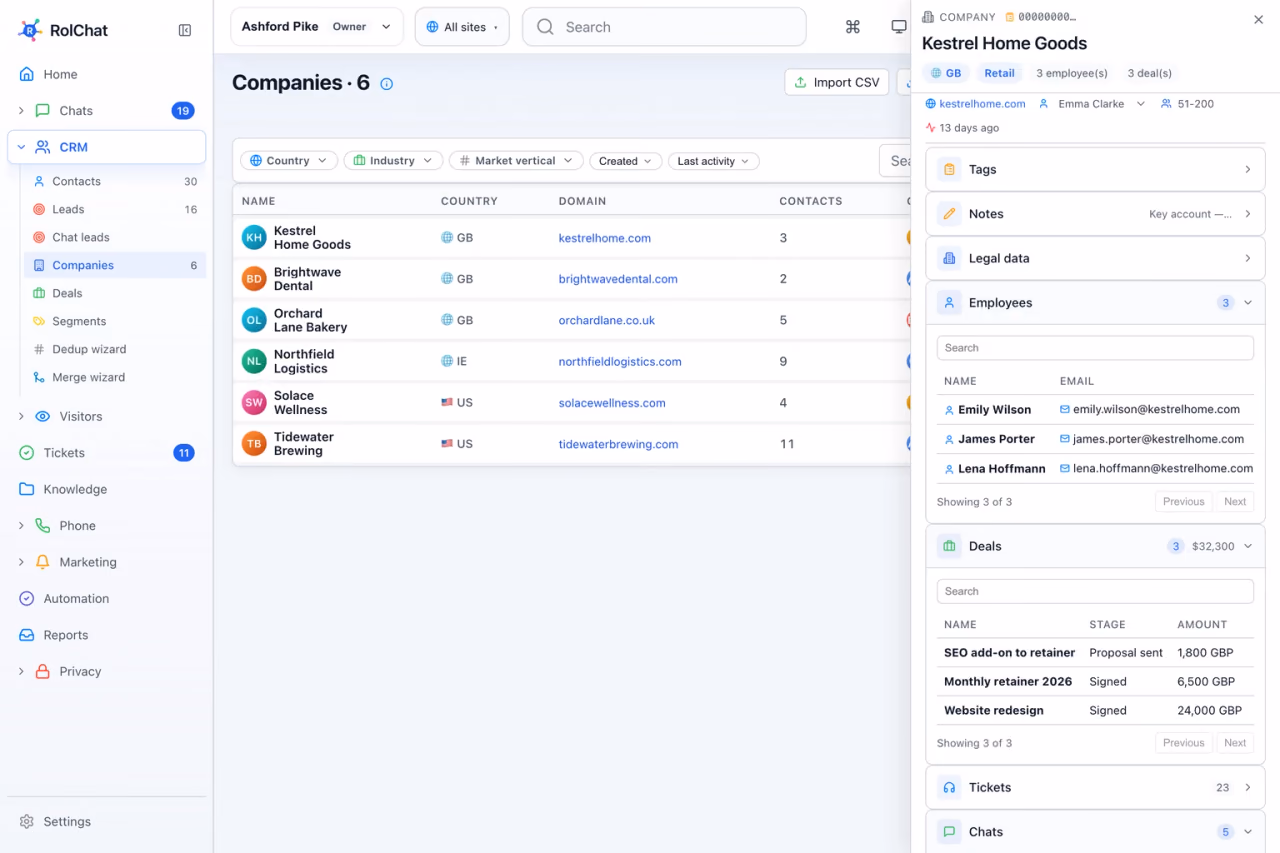Viewport: 1280px width, 853px height.
Task: Click the envelope icon next to Emily Wilson's email
Action: [1065, 409]
